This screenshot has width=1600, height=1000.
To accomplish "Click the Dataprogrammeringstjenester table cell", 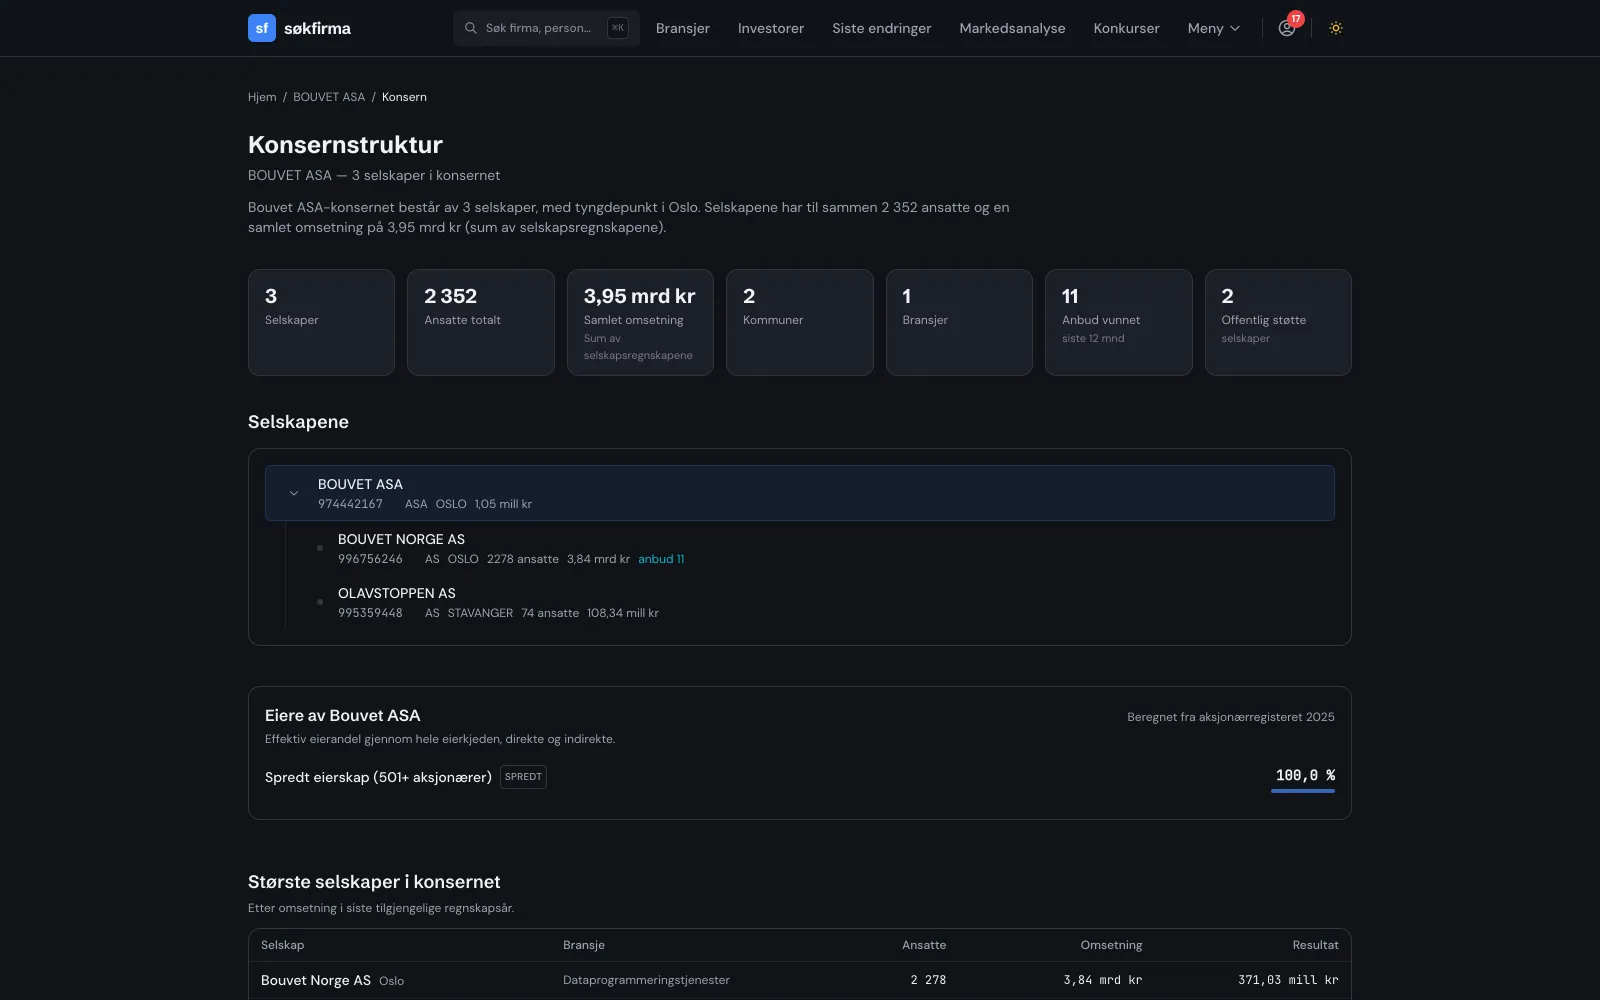I will (646, 980).
